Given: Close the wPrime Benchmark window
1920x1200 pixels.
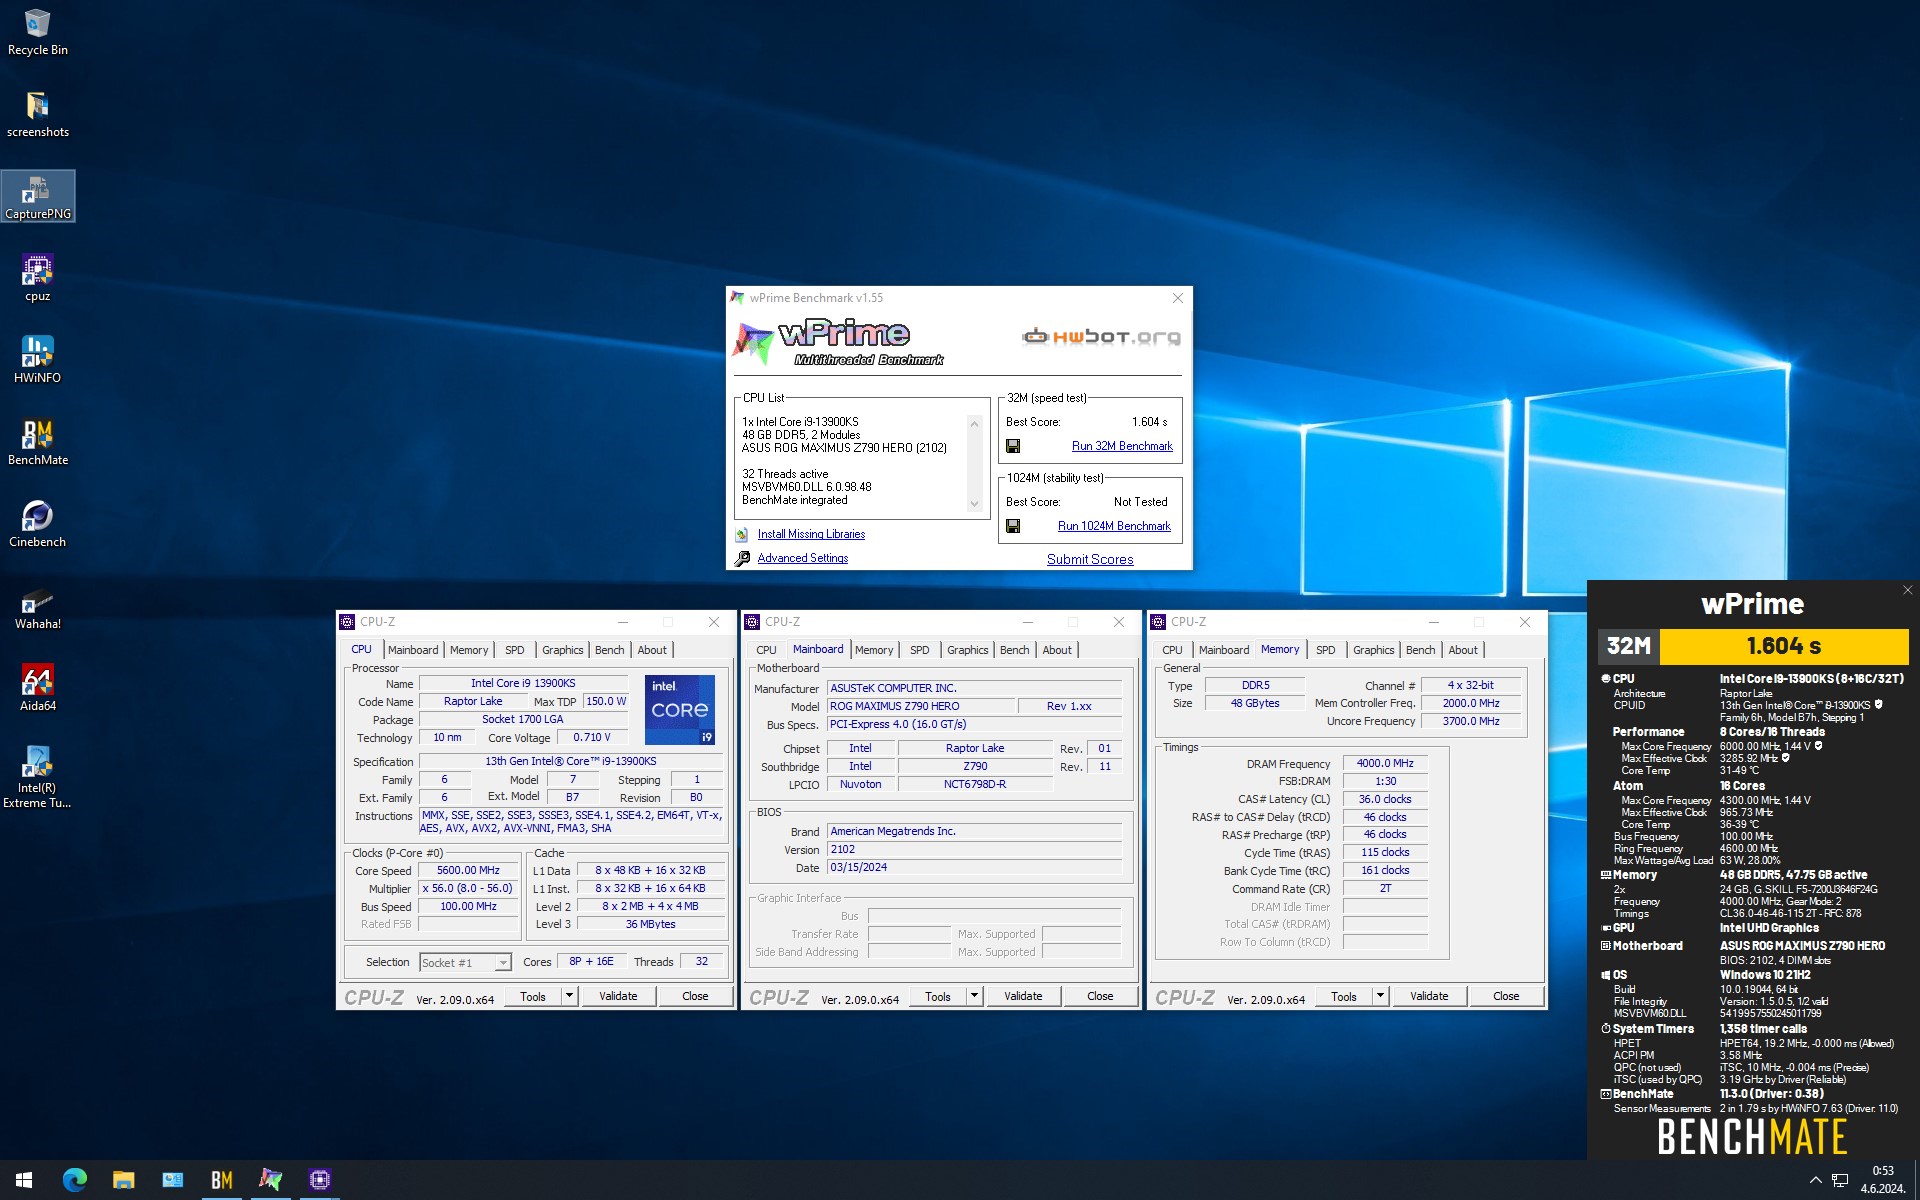Looking at the screenshot, I should coord(1177,298).
